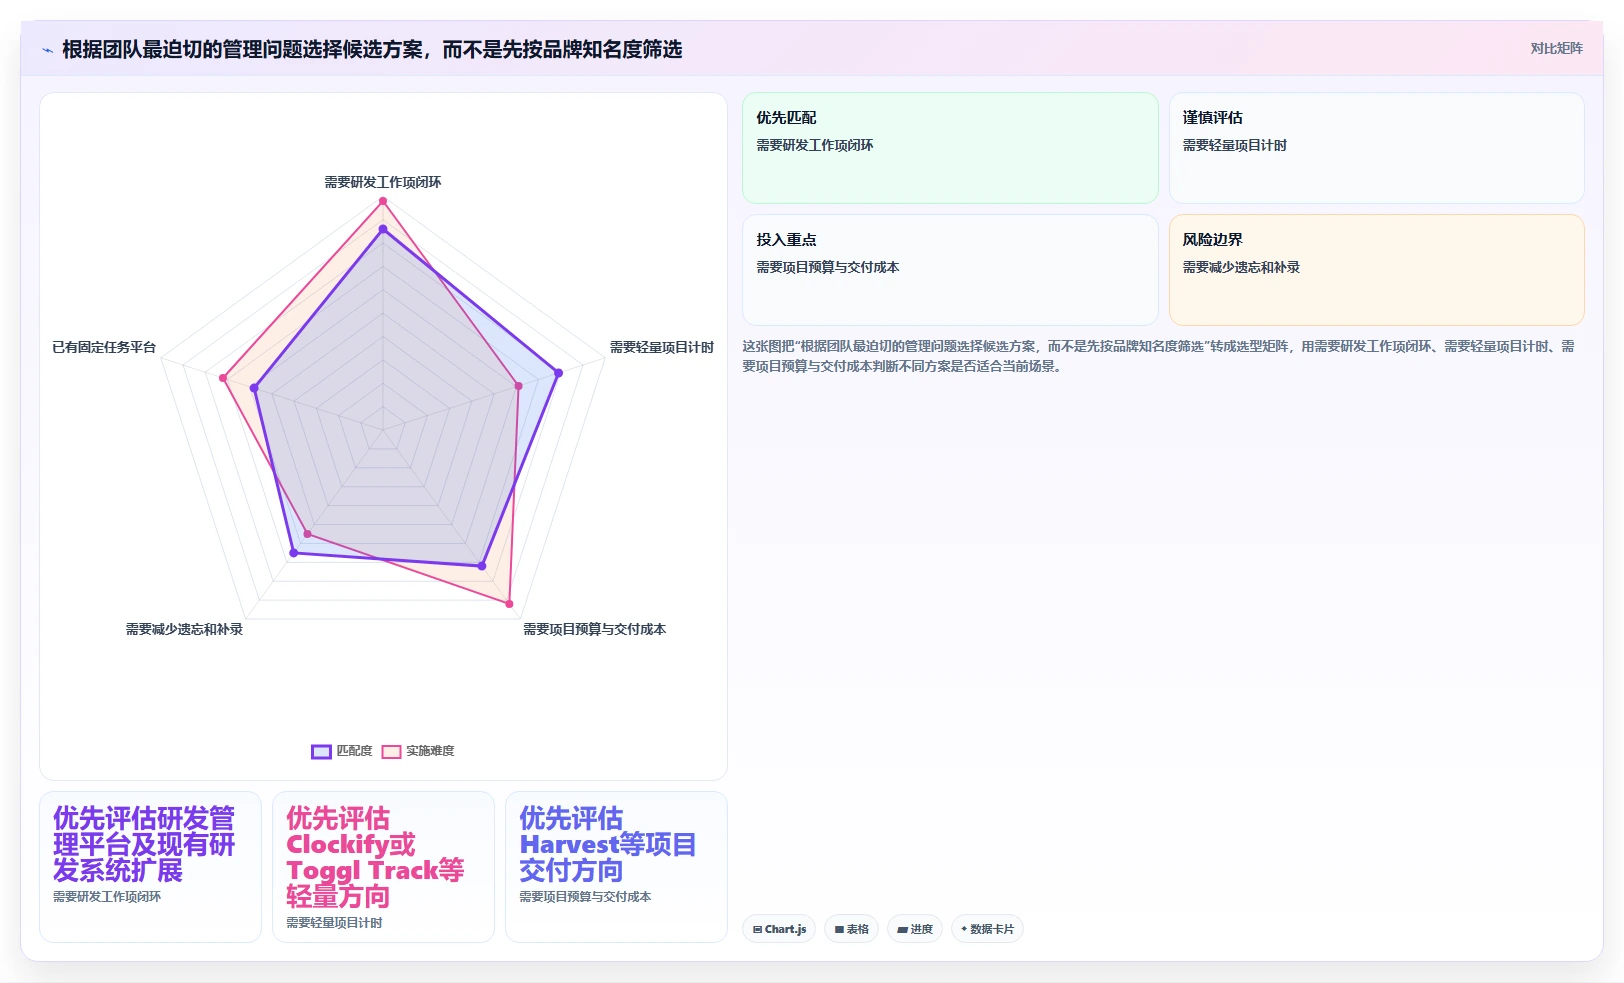
Task: Click the 实施难度 legend label text
Action: click(430, 751)
